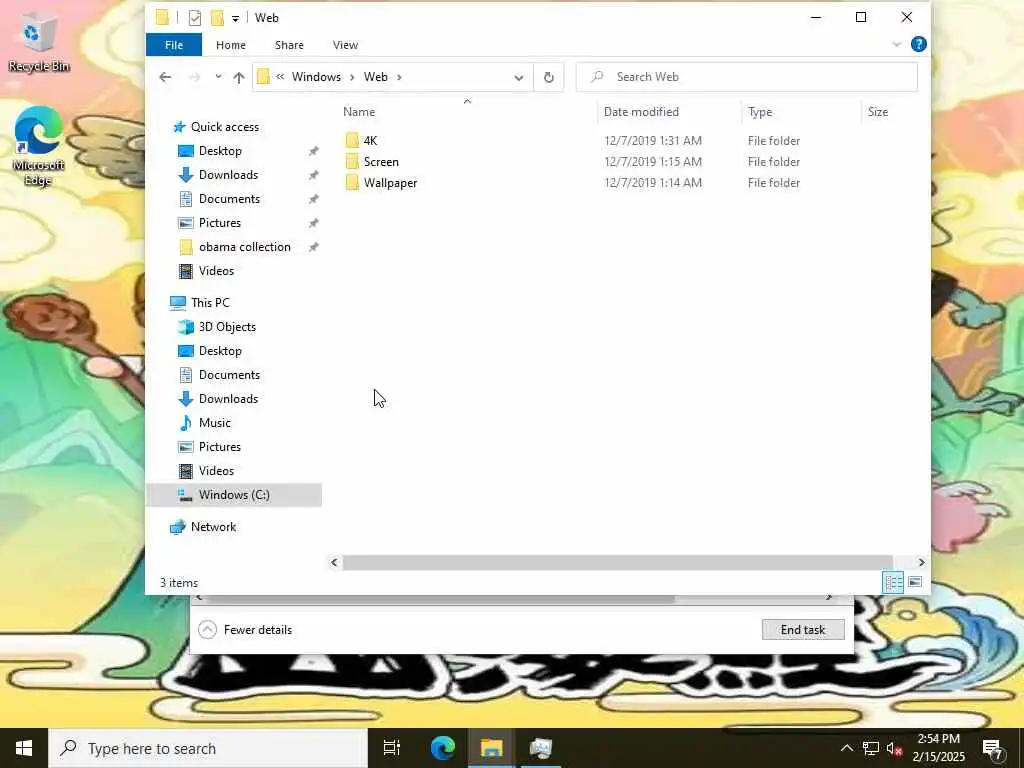
Task: Click the New folder quick access toolbar icon
Action: 217,18
